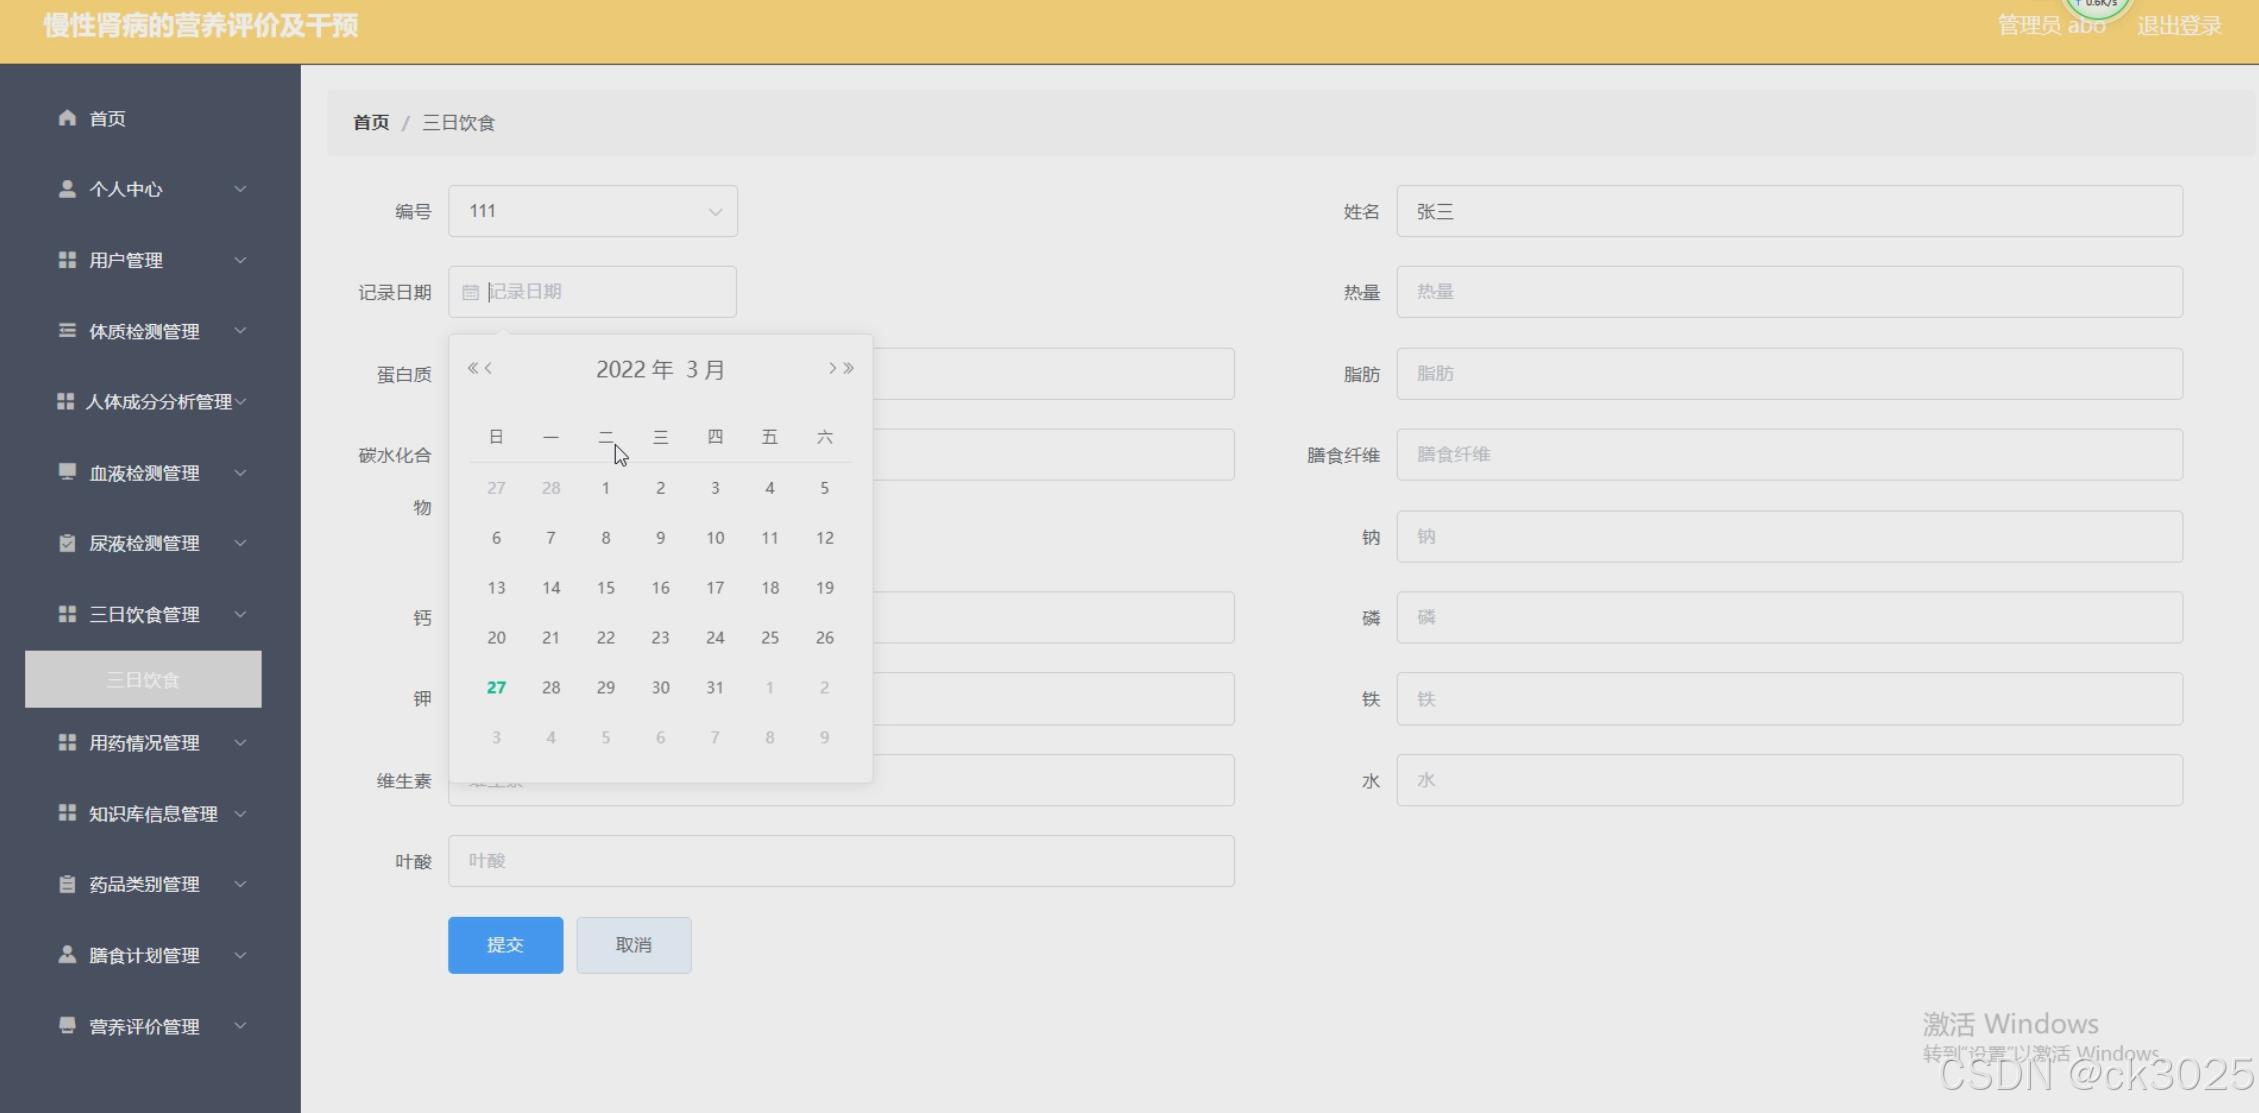Click the grid icon beside 用户管理
The width and height of the screenshot is (2259, 1113).
(x=67, y=260)
